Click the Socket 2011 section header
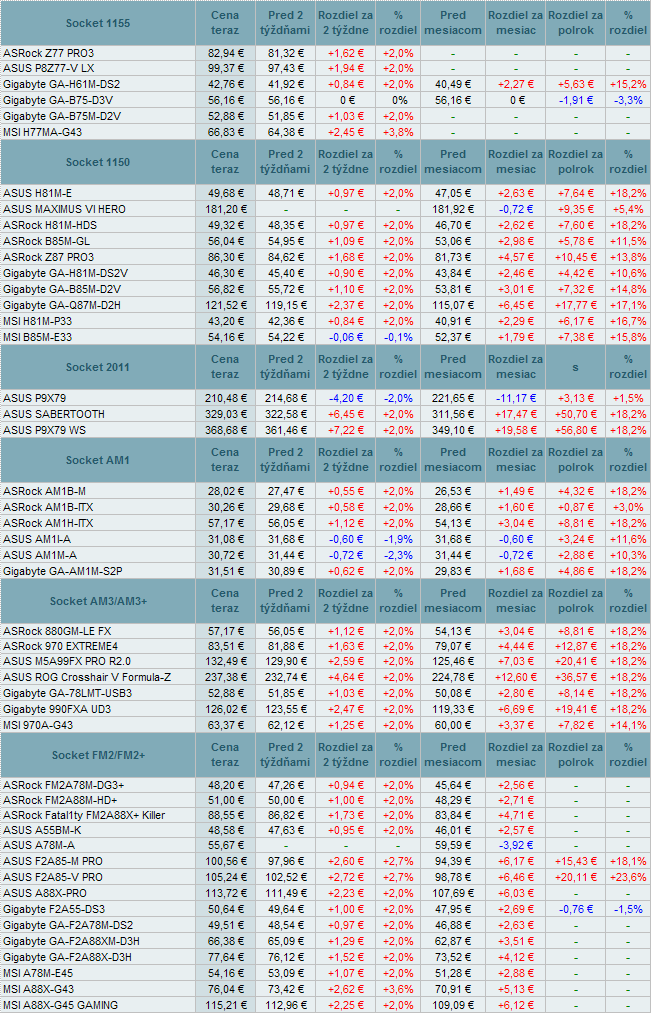The width and height of the screenshot is (651, 1013). tap(98, 367)
